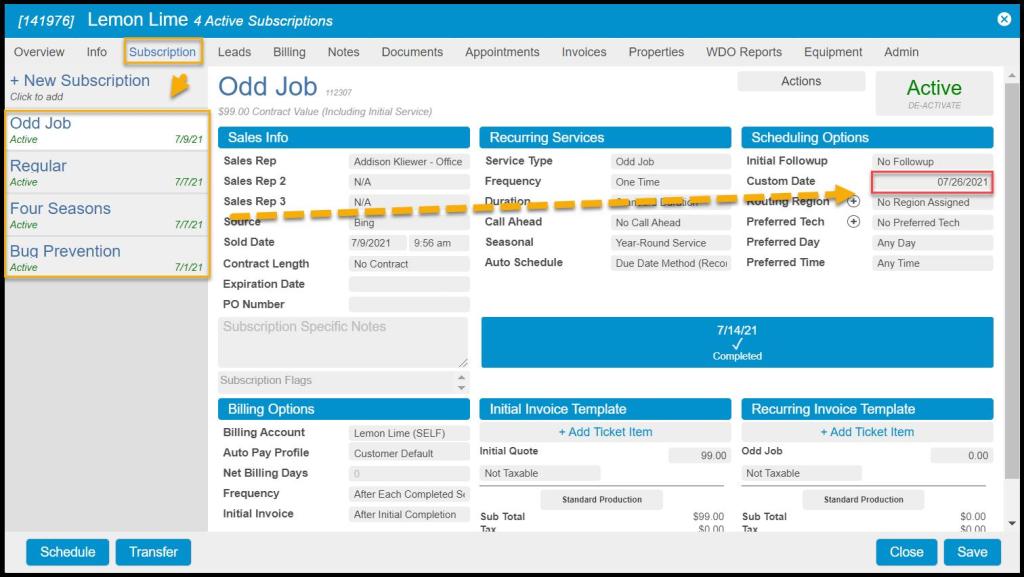
Task: Click the Custom Date field
Action: [x=932, y=182]
